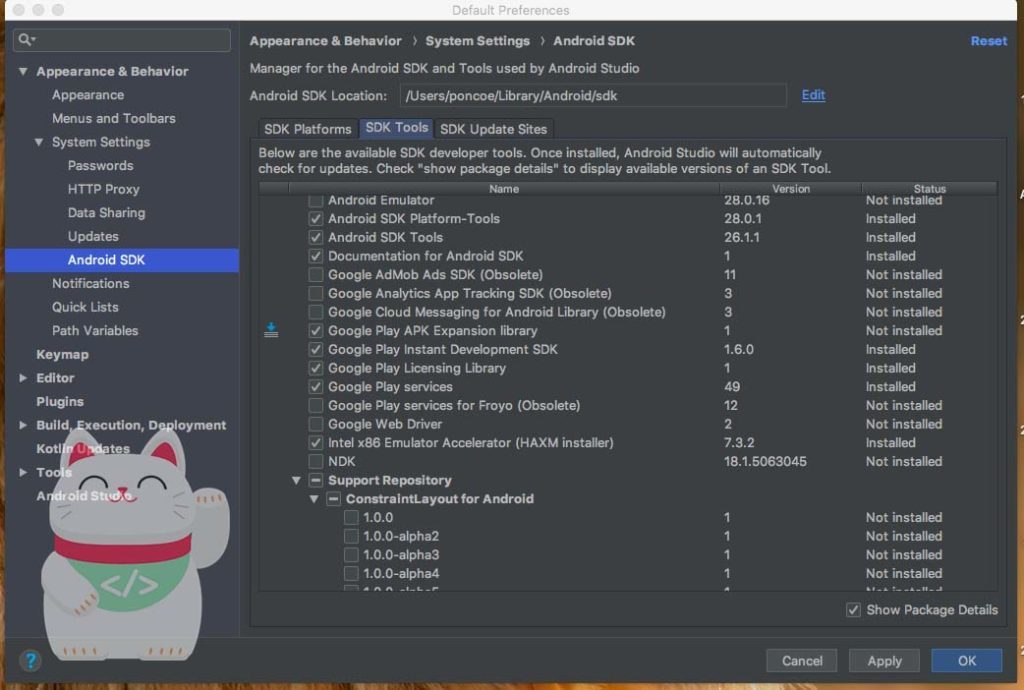This screenshot has height=690, width=1024.
Task: Uncheck Android SDK Tools checkbox
Action: (316, 238)
